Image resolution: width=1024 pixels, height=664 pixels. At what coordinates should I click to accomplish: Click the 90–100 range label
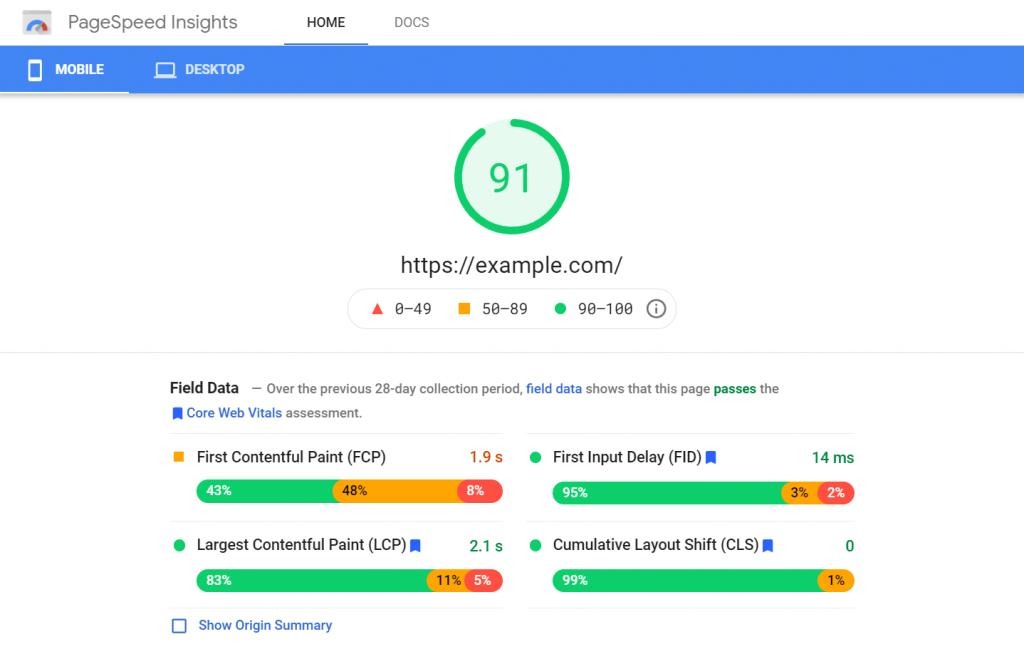coord(605,309)
